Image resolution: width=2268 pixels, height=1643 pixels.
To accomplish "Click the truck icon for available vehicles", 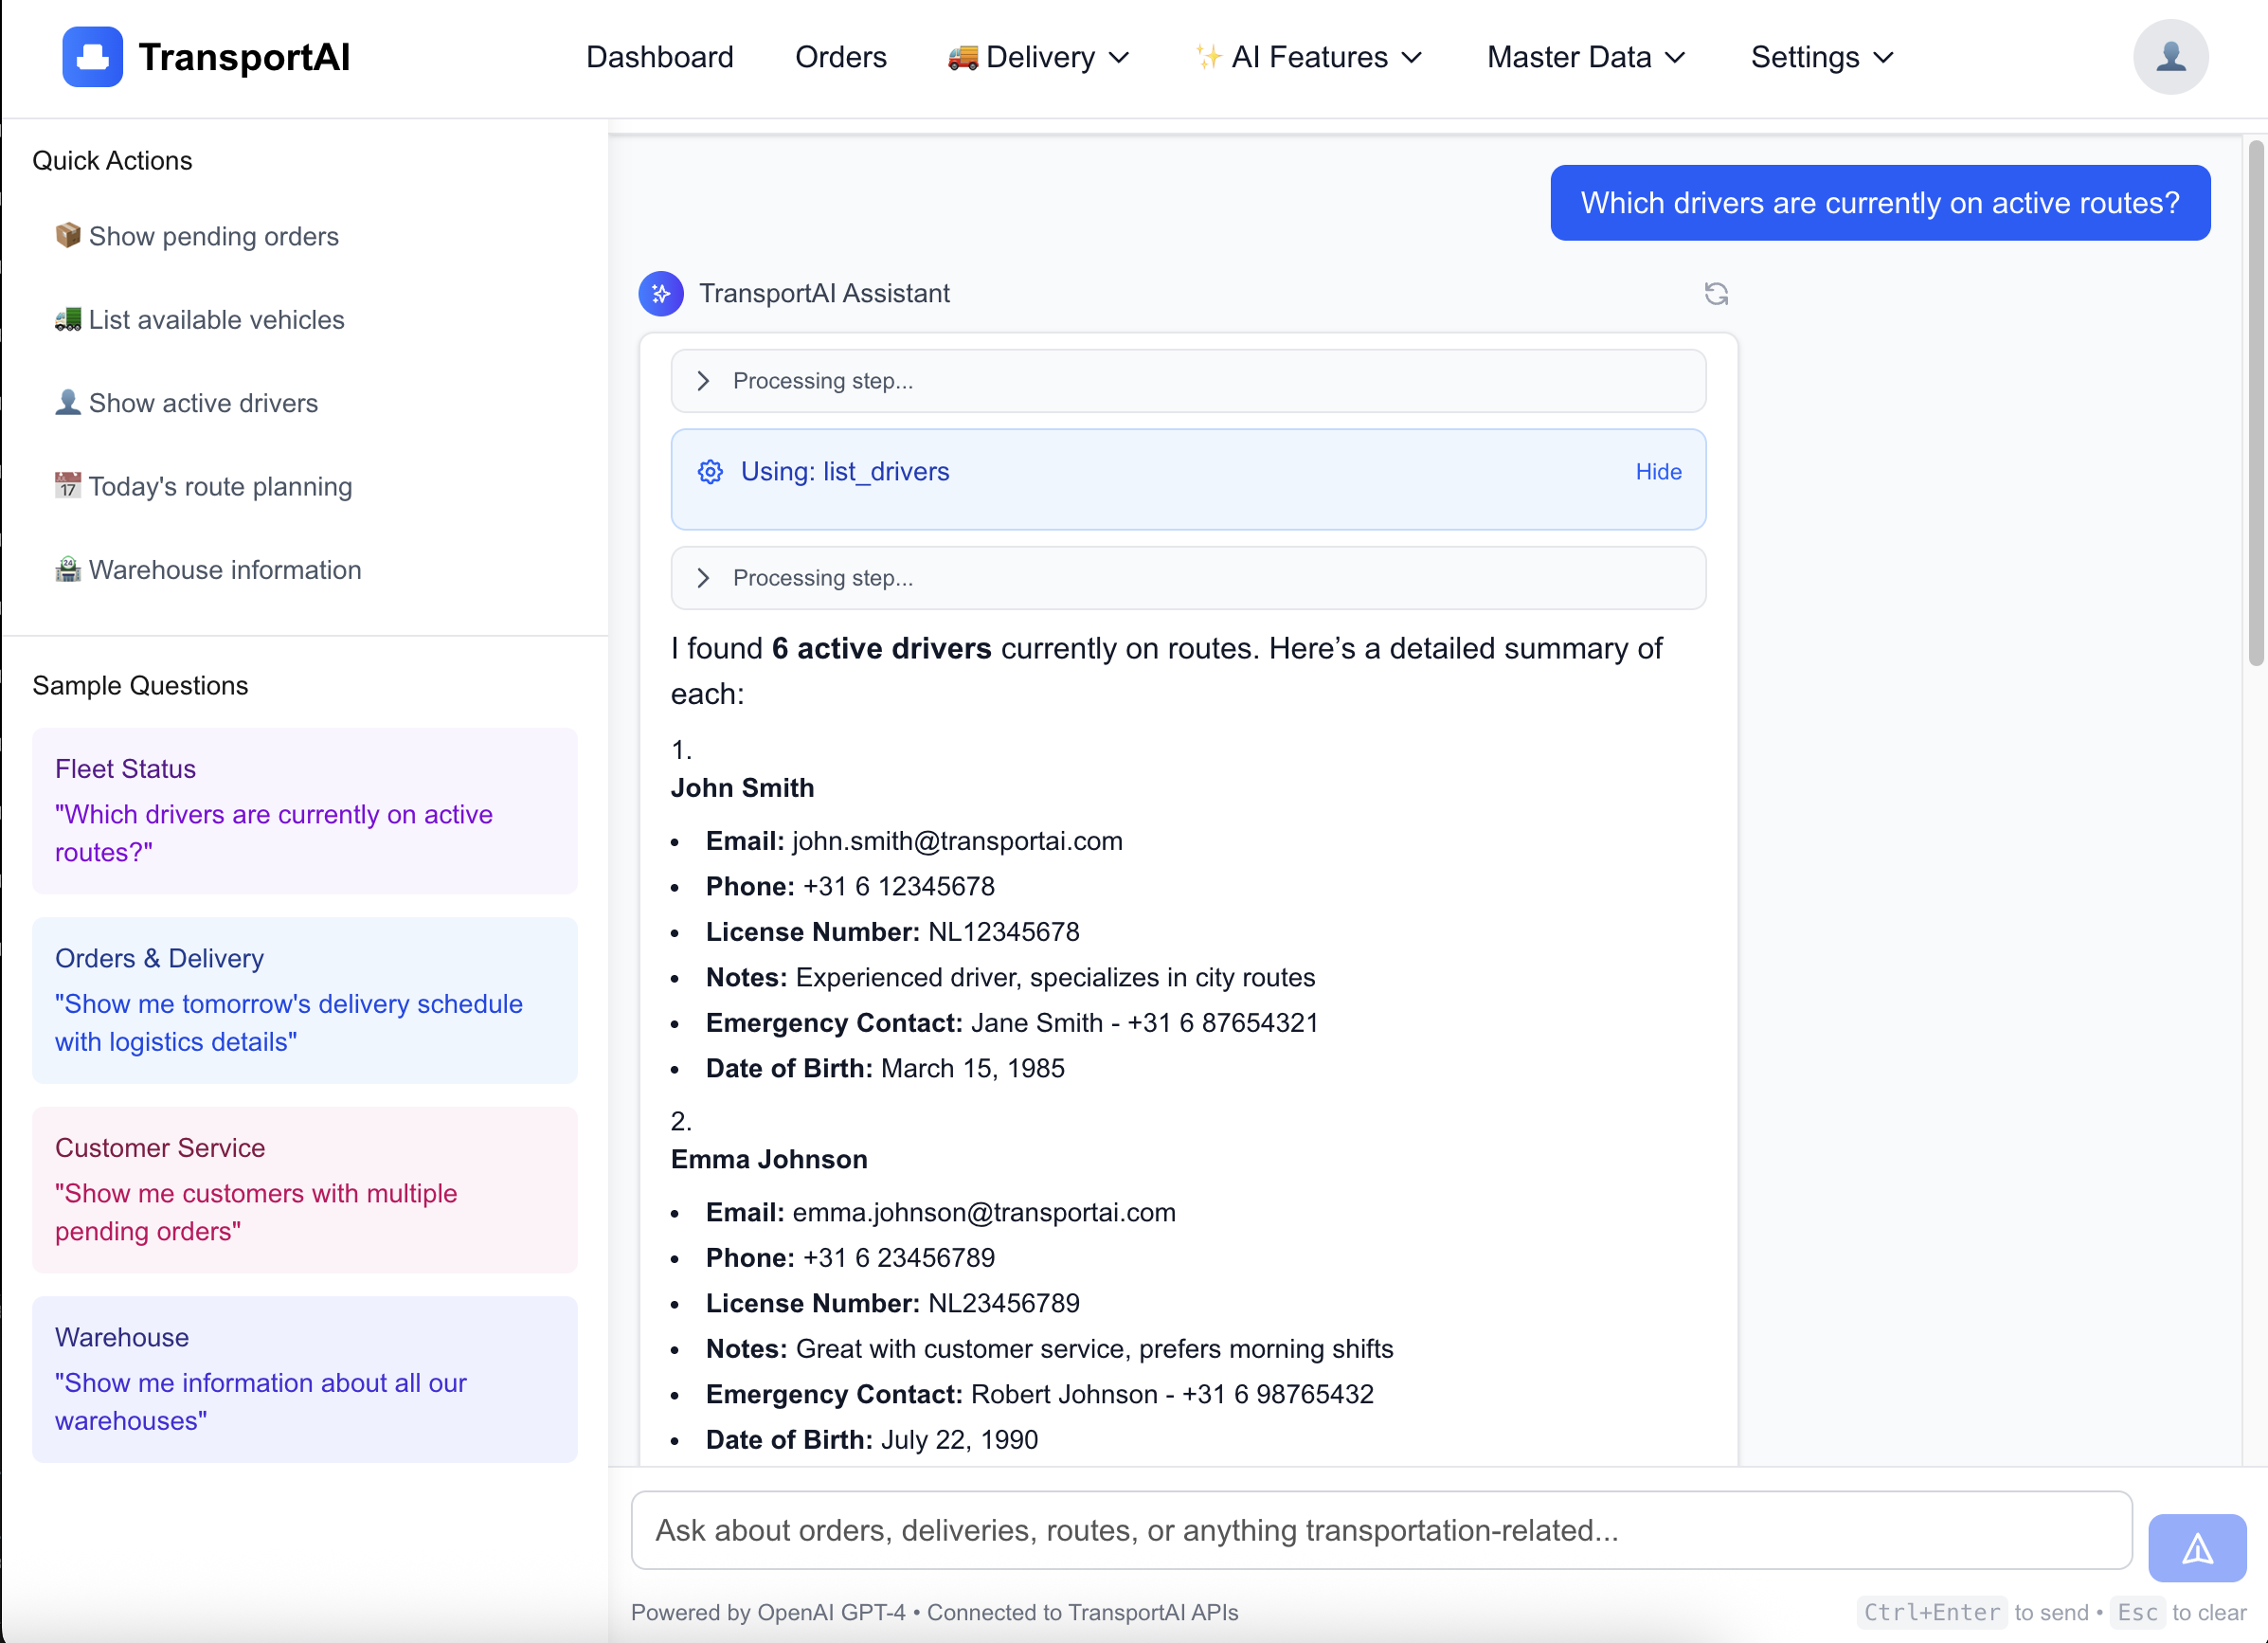I will click(x=67, y=319).
